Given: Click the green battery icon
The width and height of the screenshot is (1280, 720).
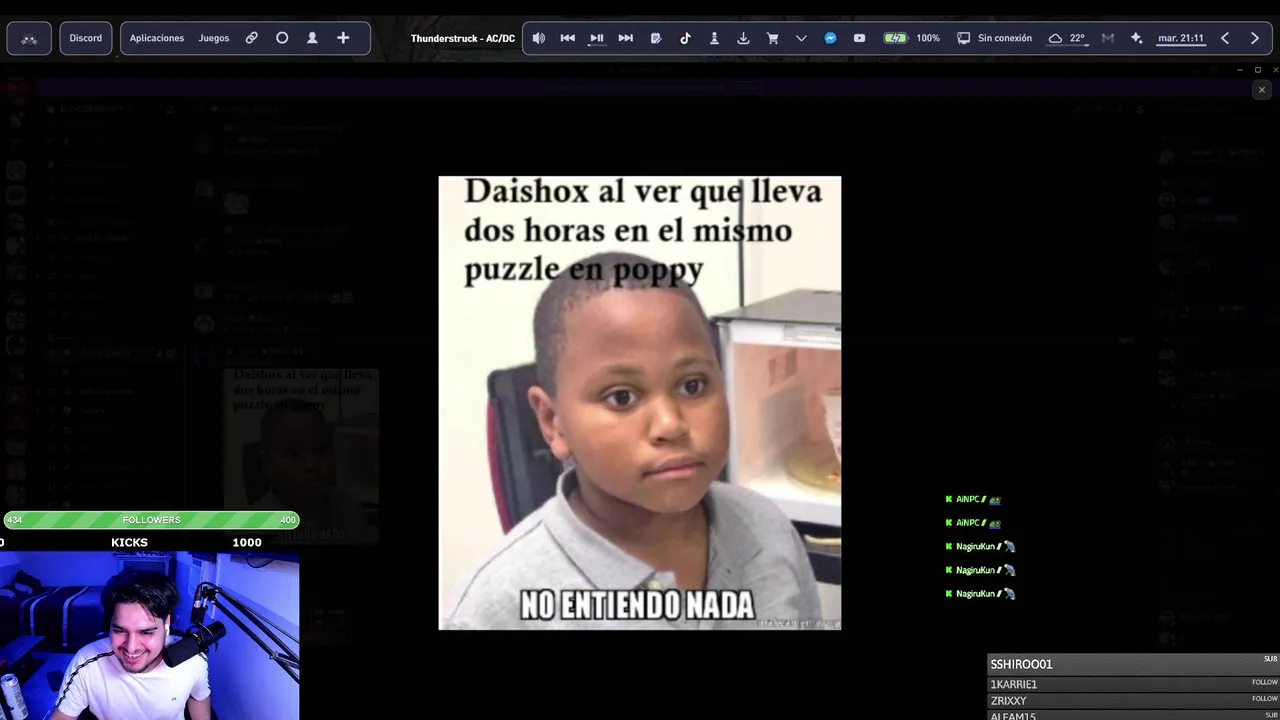Looking at the screenshot, I should pos(895,38).
